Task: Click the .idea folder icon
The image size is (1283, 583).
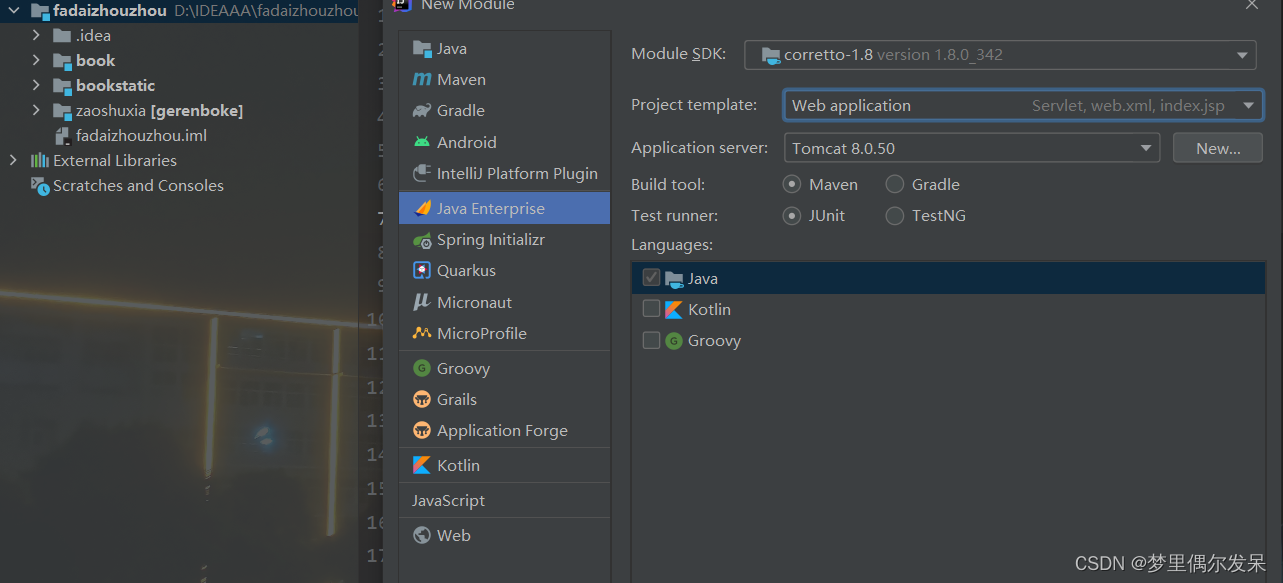Action: (63, 35)
